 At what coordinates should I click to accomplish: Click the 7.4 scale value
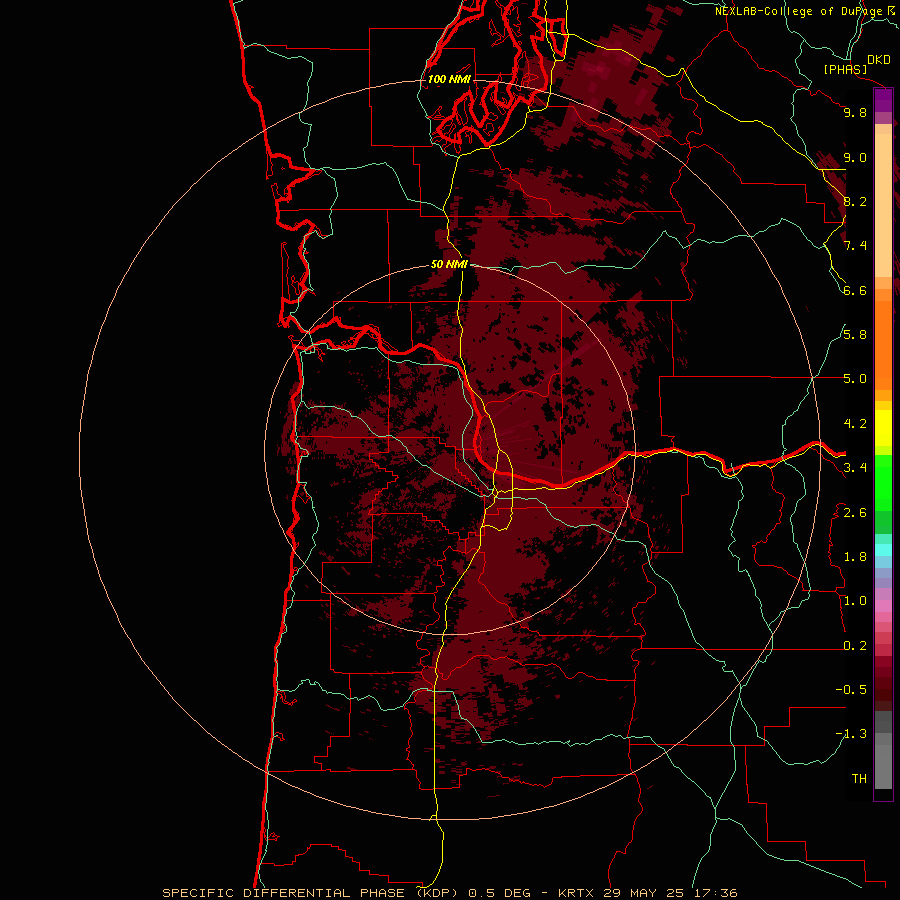(855, 246)
